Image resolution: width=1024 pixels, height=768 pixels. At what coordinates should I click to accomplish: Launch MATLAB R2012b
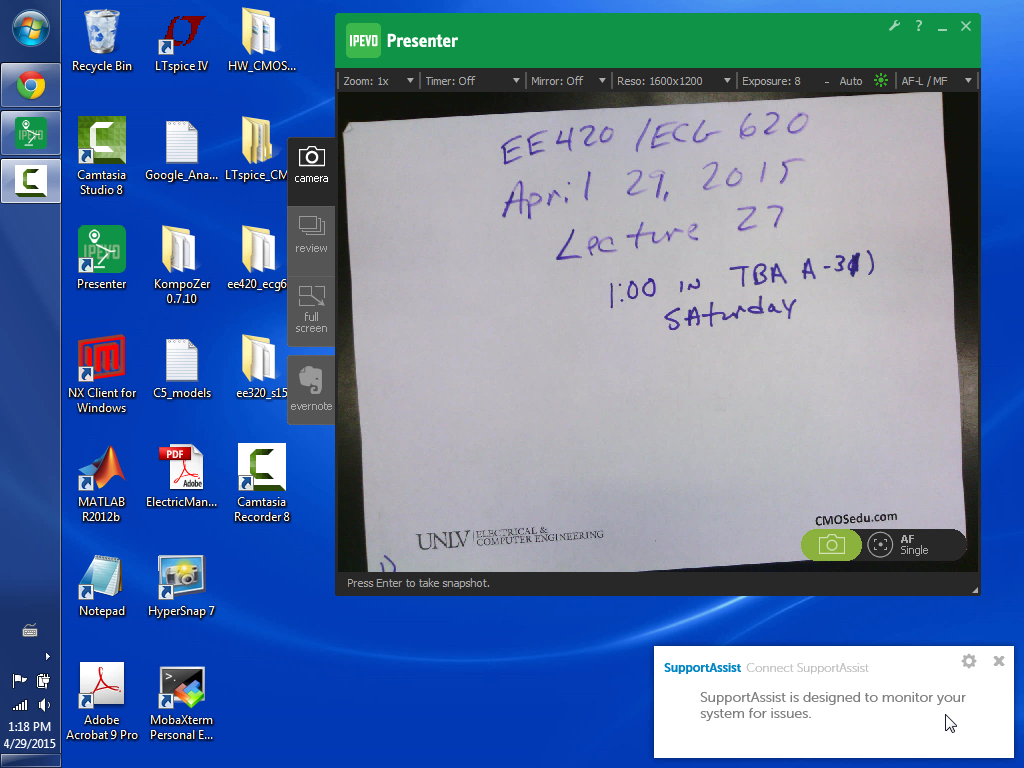click(x=101, y=484)
